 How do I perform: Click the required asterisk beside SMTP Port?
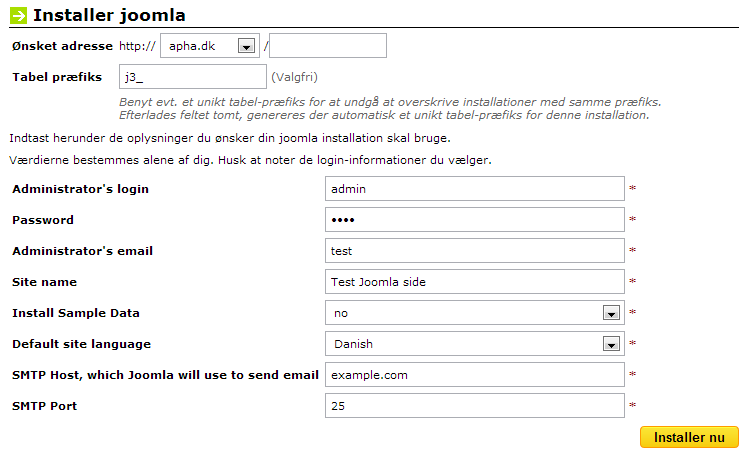(632, 405)
